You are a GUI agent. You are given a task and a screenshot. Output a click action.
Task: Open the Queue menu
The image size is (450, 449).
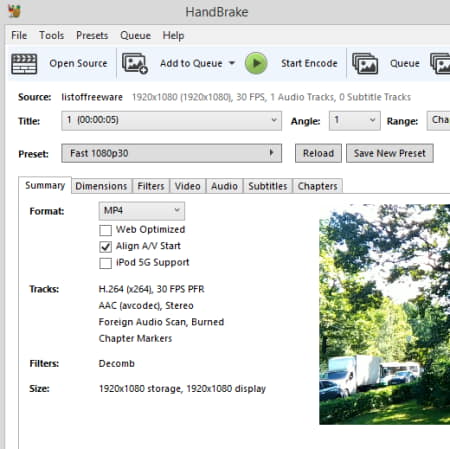pos(135,35)
